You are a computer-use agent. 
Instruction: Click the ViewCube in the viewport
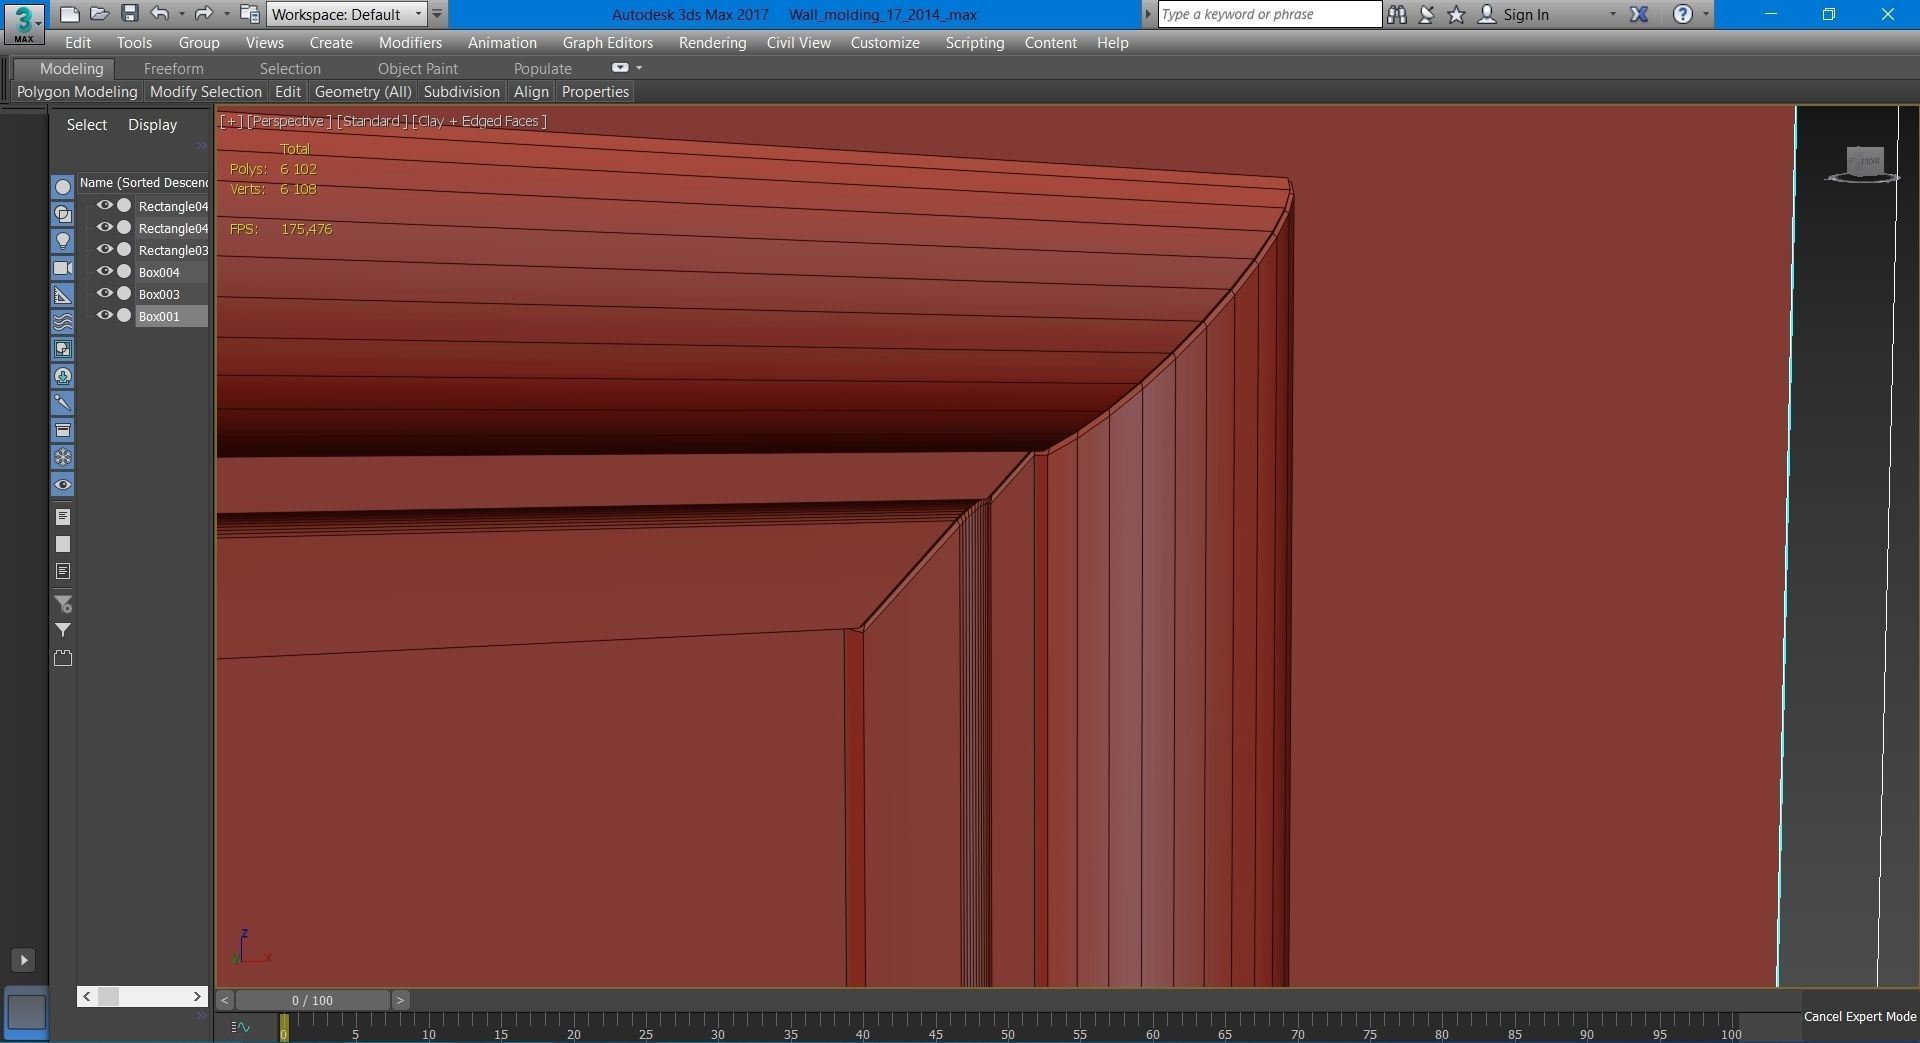click(x=1864, y=162)
